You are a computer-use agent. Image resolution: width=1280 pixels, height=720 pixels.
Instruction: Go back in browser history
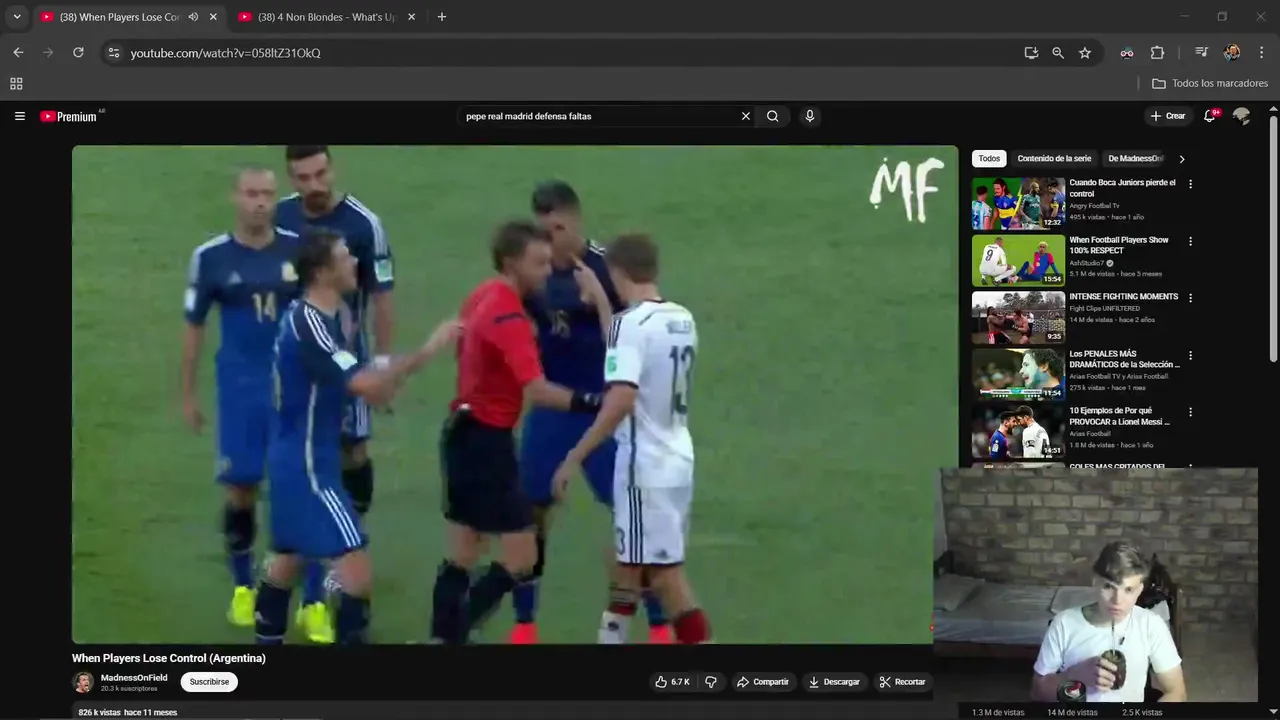click(18, 53)
